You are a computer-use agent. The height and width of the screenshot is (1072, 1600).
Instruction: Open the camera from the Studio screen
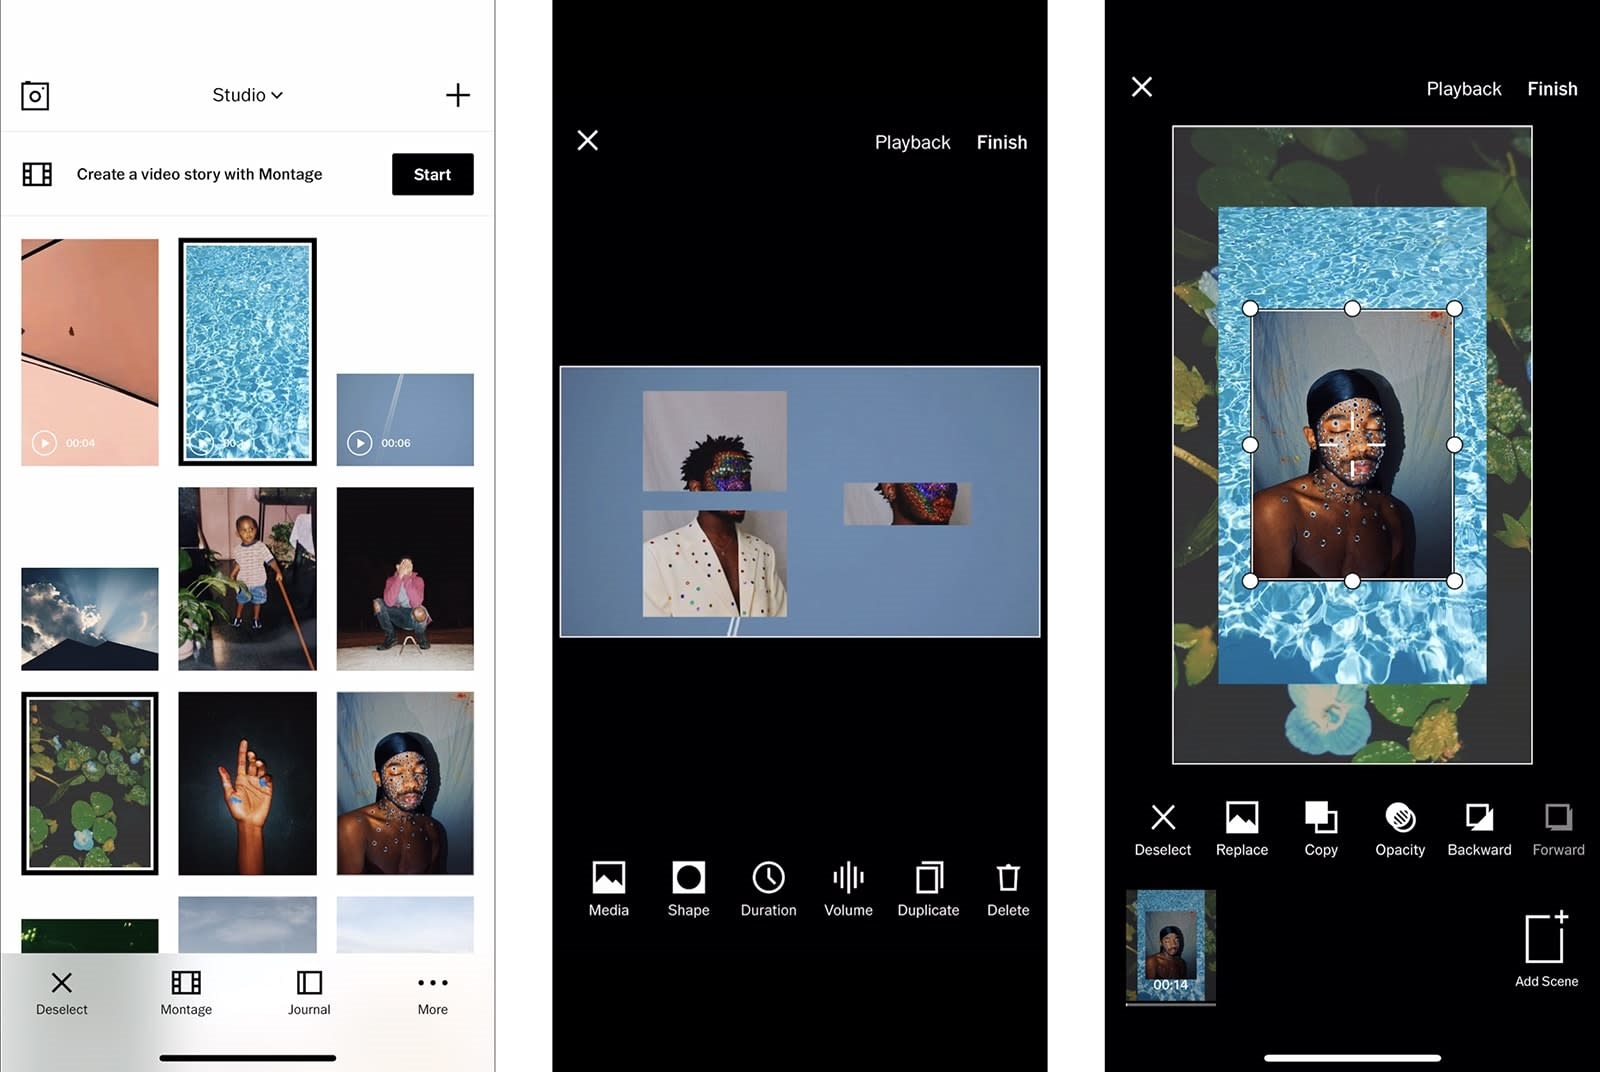35,95
